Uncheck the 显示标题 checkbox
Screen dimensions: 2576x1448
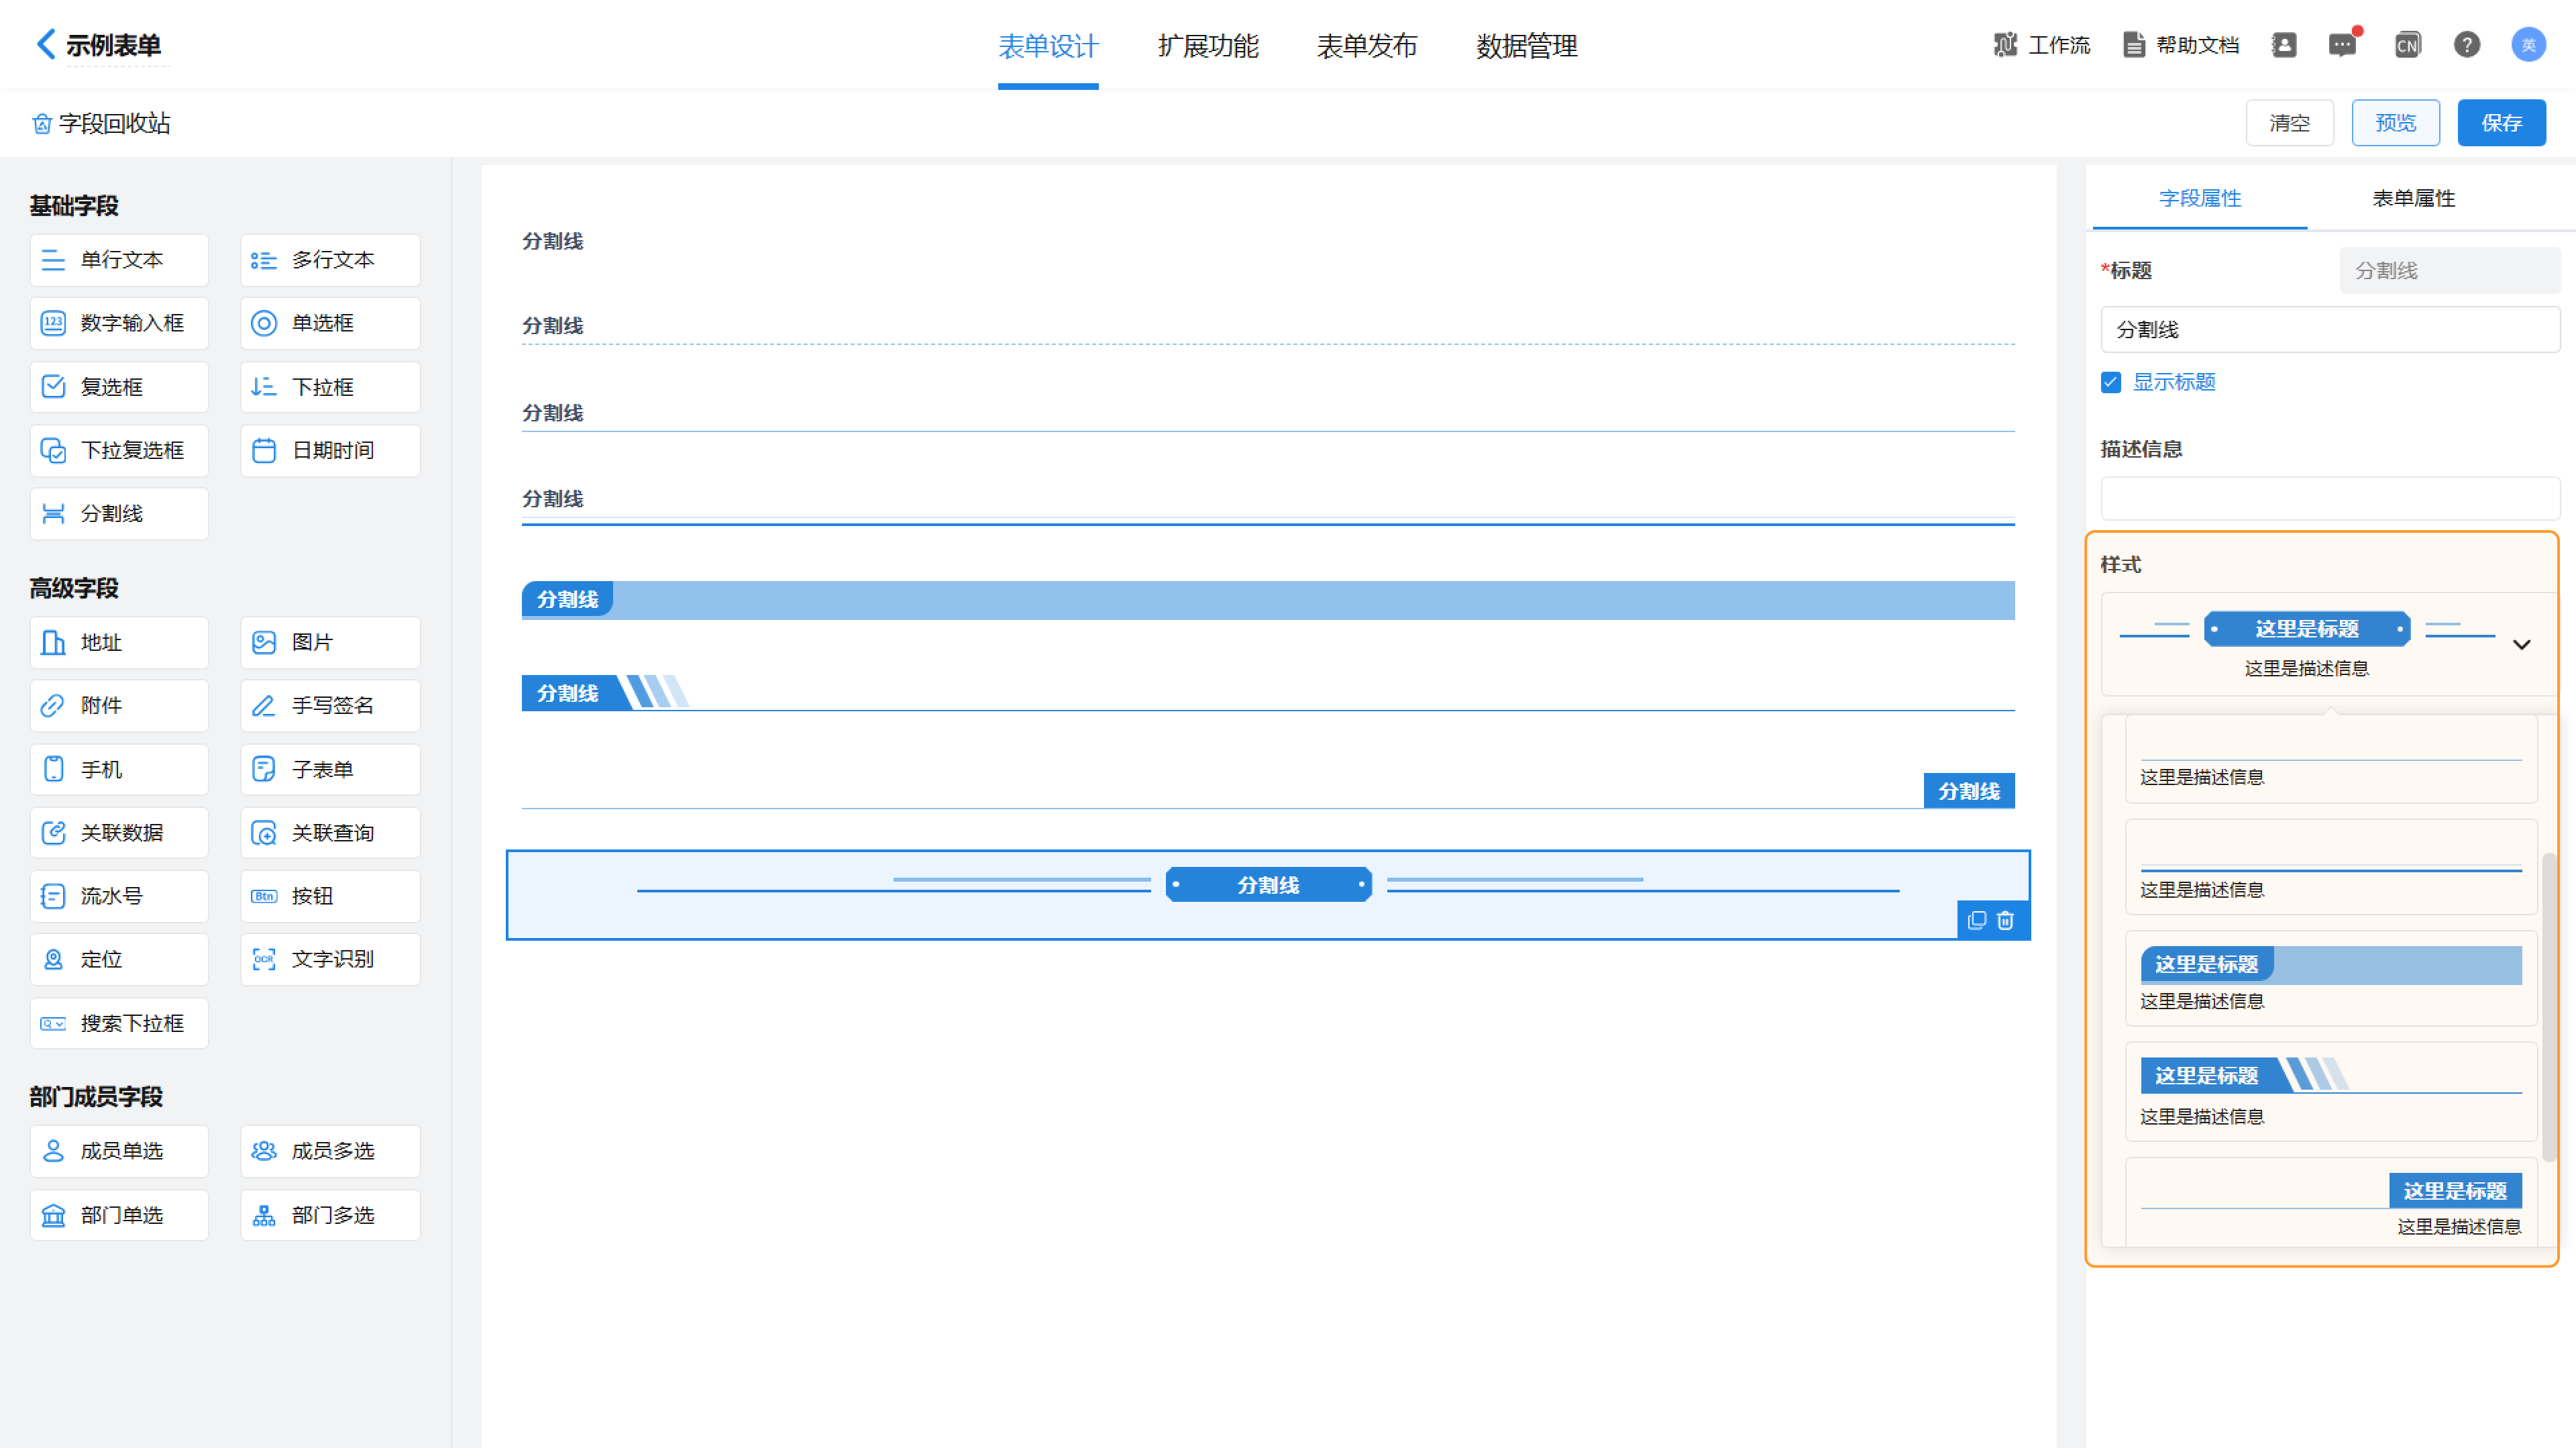click(2111, 383)
